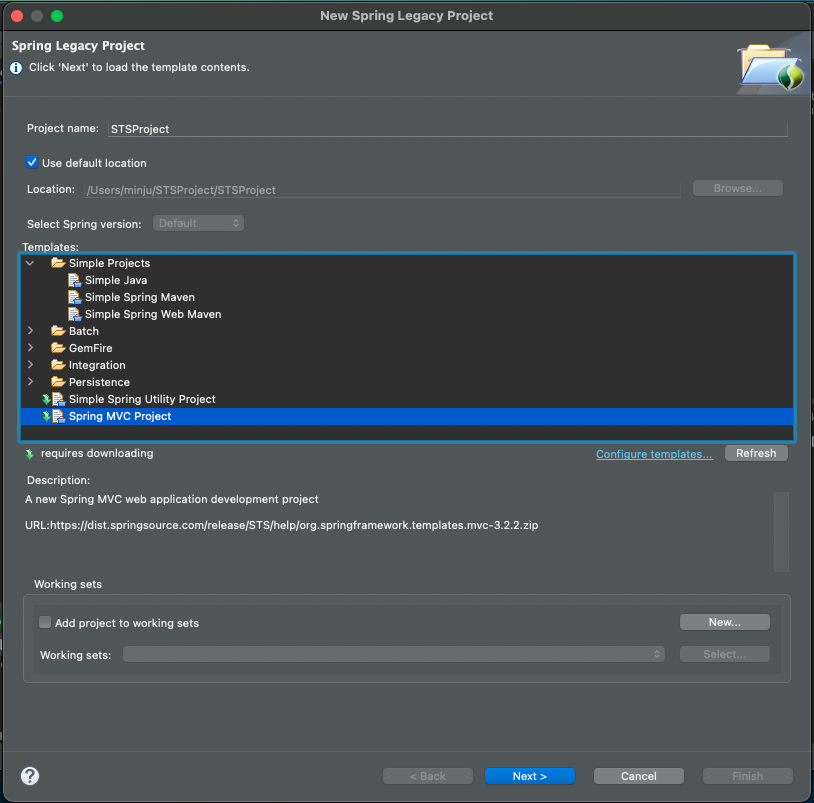Select Simple Spring Web Maven template
The width and height of the screenshot is (814, 803).
tap(153, 315)
